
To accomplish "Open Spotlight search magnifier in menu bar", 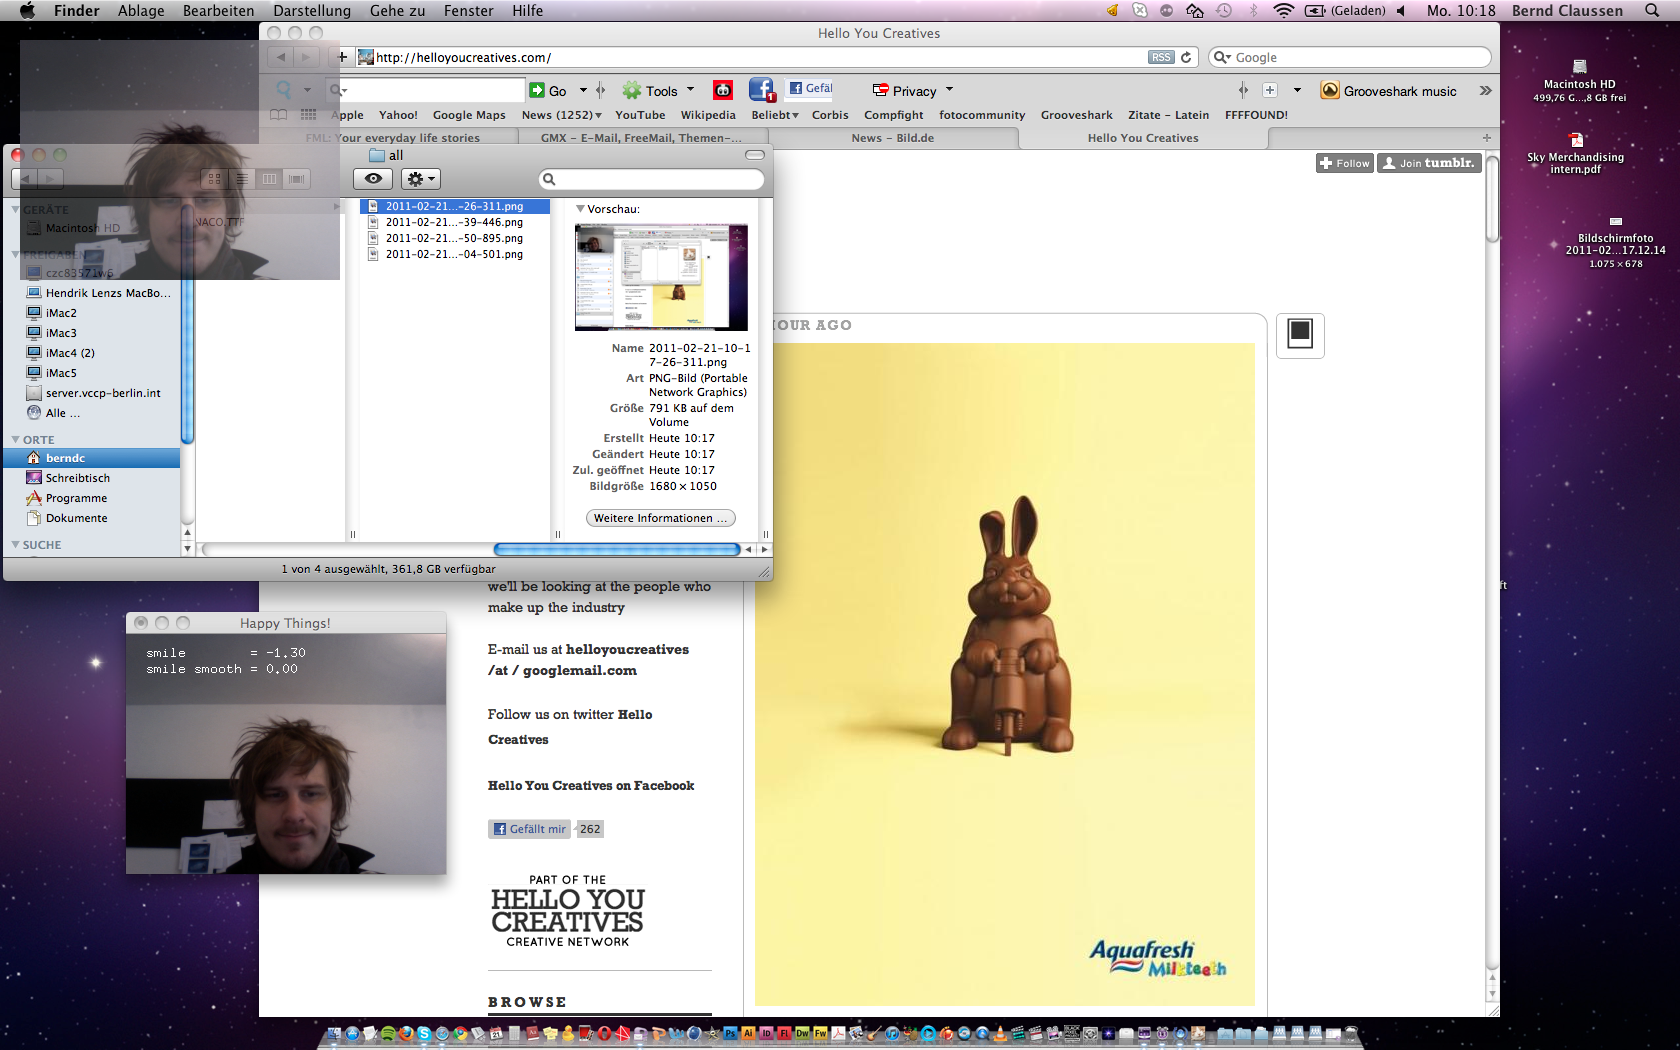I will (x=1652, y=11).
